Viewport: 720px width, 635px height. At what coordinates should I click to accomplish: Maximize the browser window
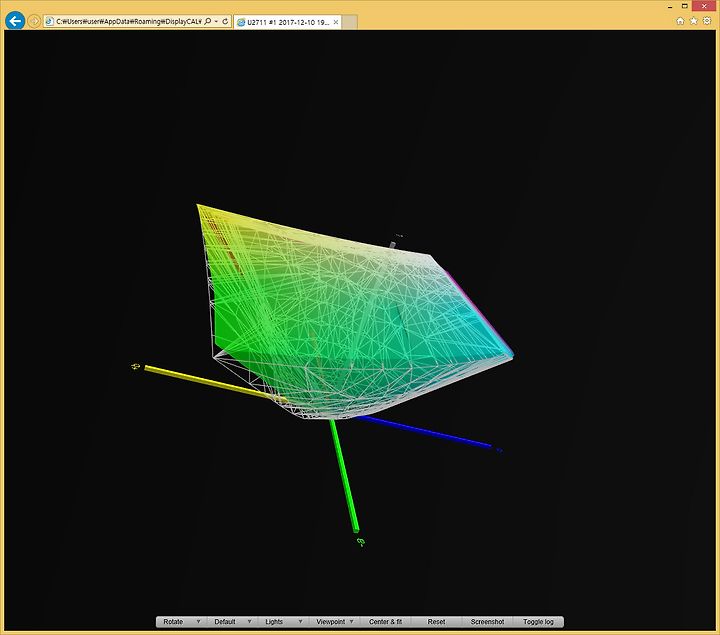pyautogui.click(x=684, y=6)
